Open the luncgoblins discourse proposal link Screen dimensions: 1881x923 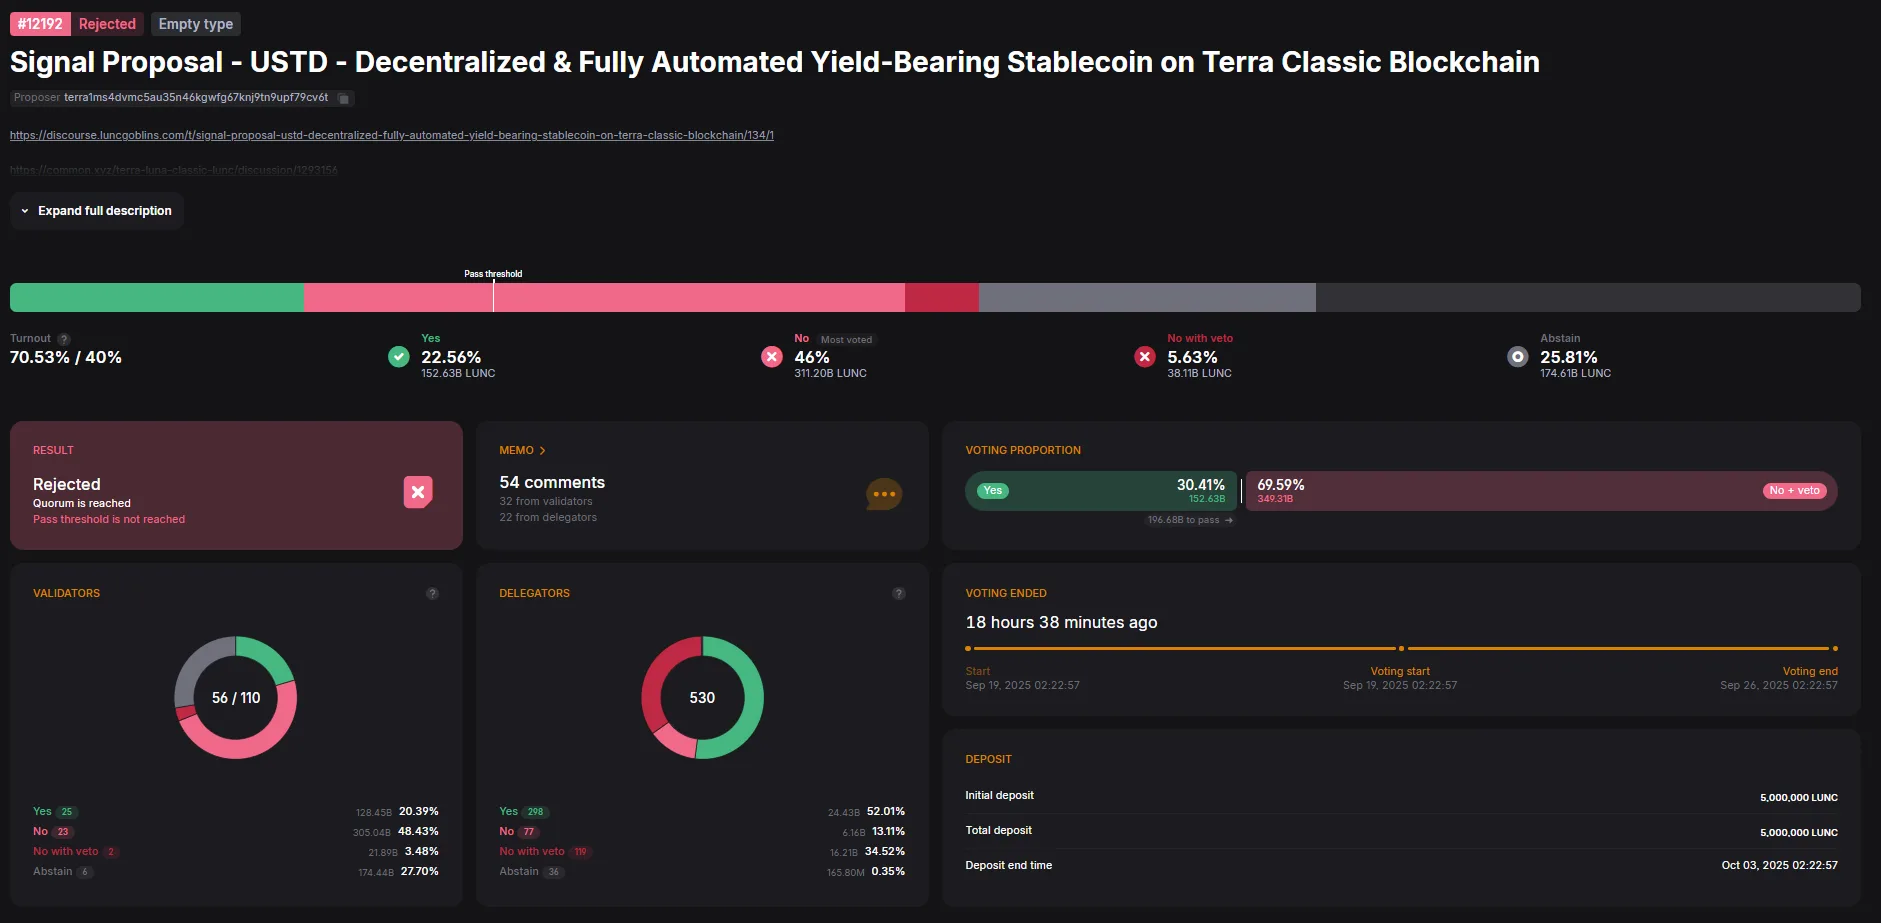point(391,135)
